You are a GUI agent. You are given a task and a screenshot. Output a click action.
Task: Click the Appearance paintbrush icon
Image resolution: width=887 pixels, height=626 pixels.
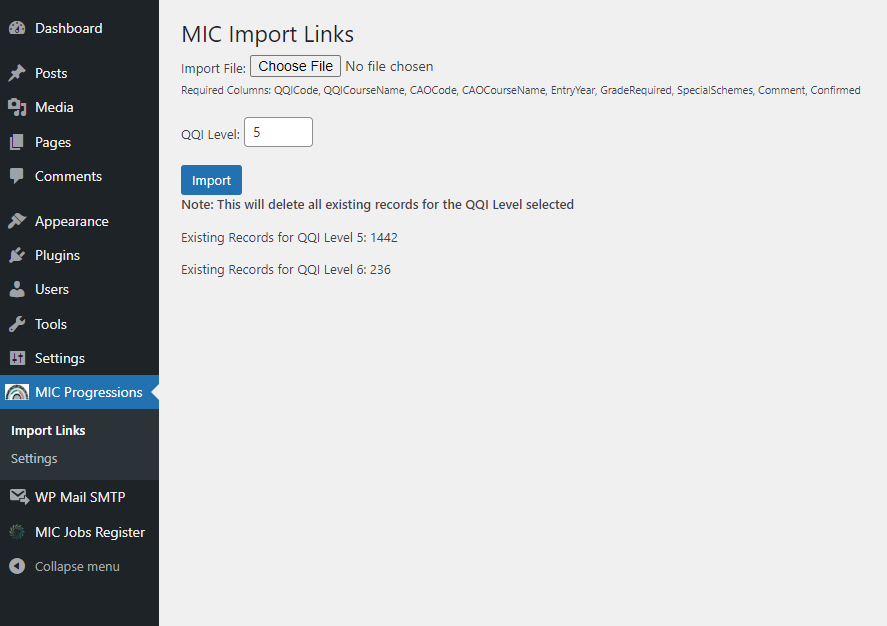[17, 221]
